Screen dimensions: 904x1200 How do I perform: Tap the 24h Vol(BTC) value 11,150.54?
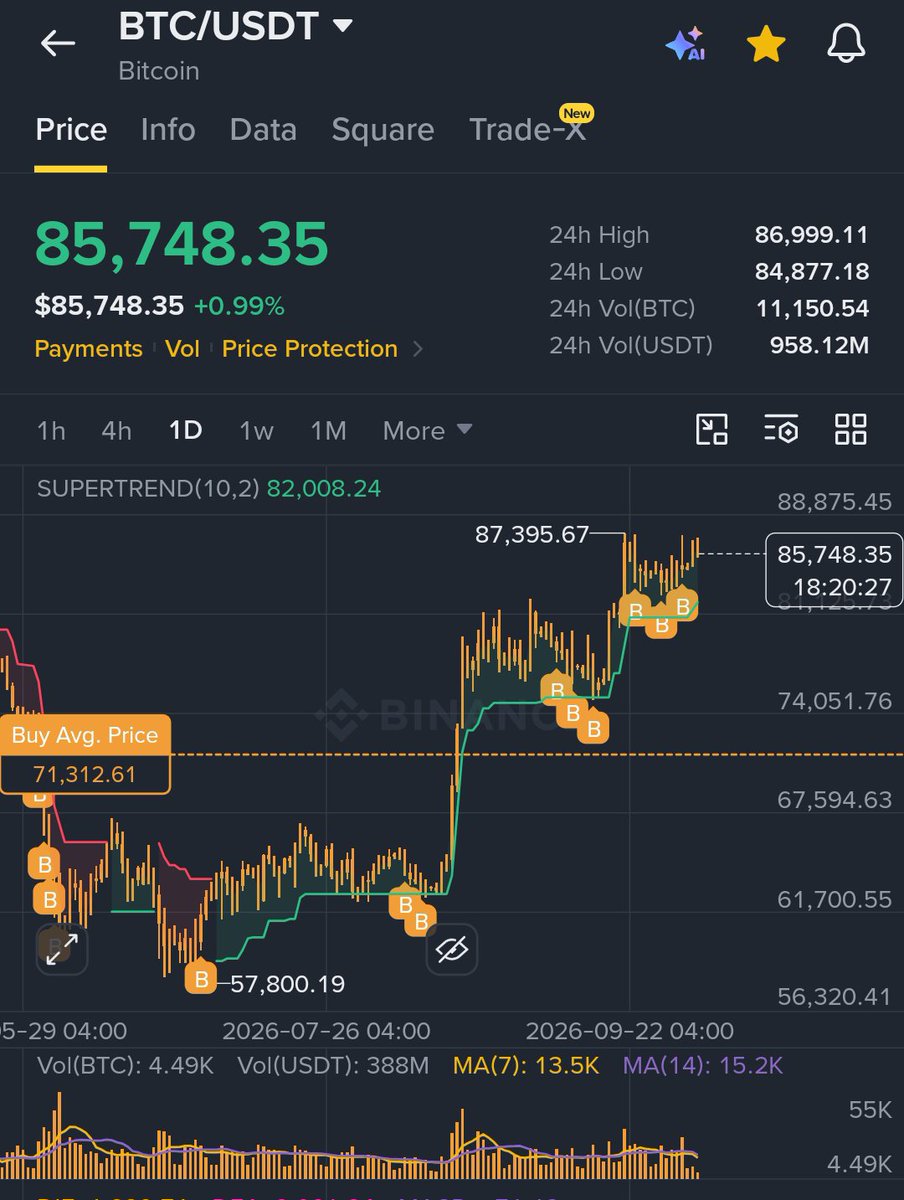point(812,309)
